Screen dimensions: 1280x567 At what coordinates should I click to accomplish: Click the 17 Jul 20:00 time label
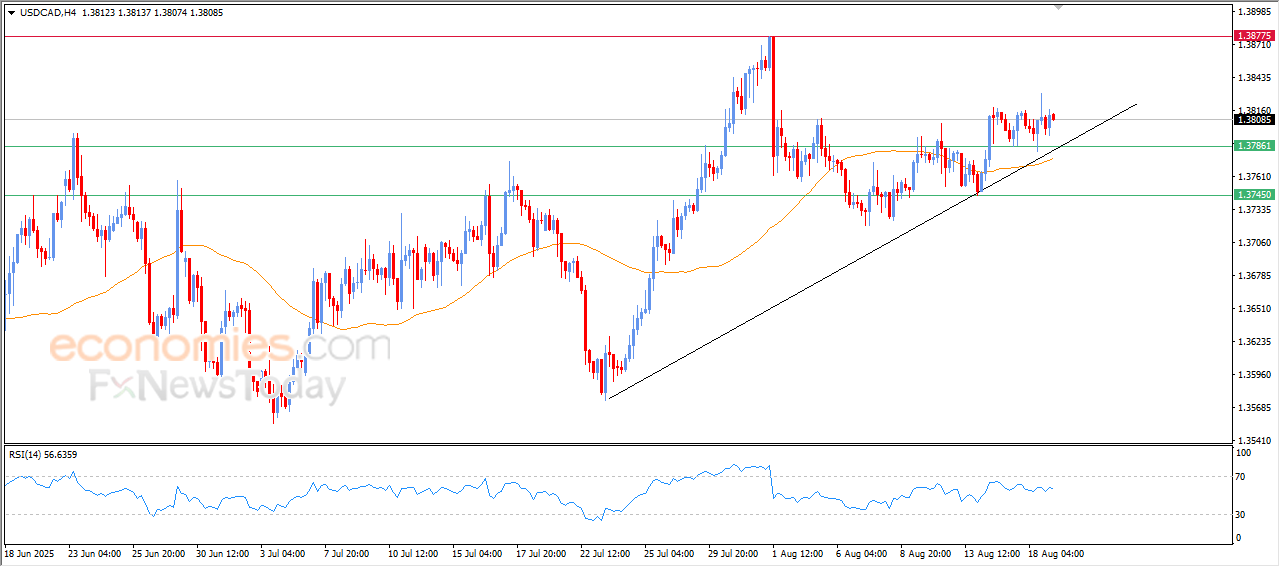click(541, 553)
